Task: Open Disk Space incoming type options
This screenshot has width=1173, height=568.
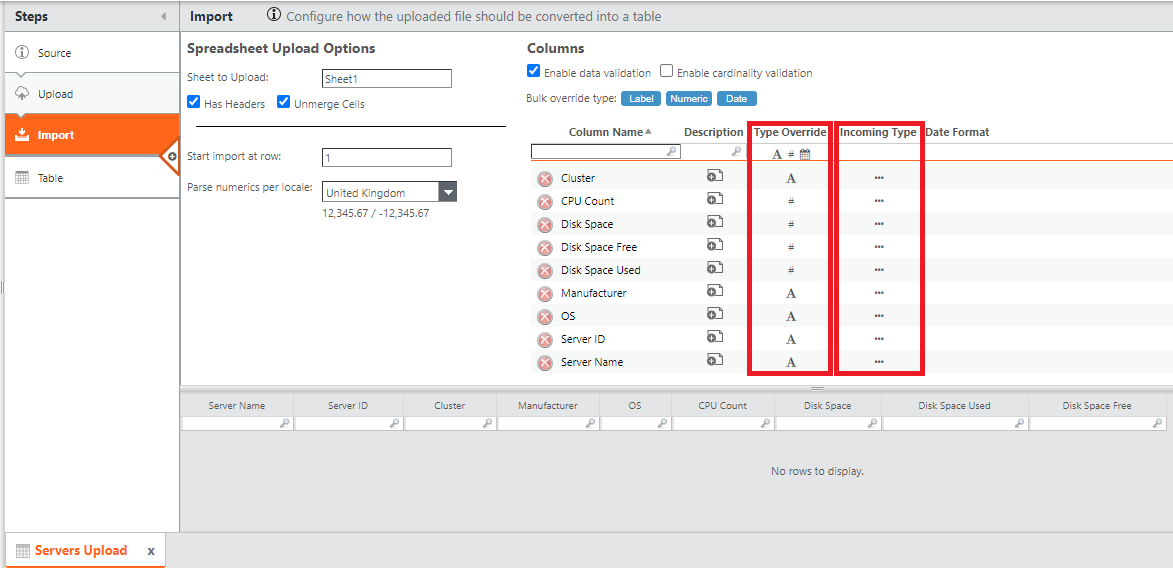Action: (879, 224)
